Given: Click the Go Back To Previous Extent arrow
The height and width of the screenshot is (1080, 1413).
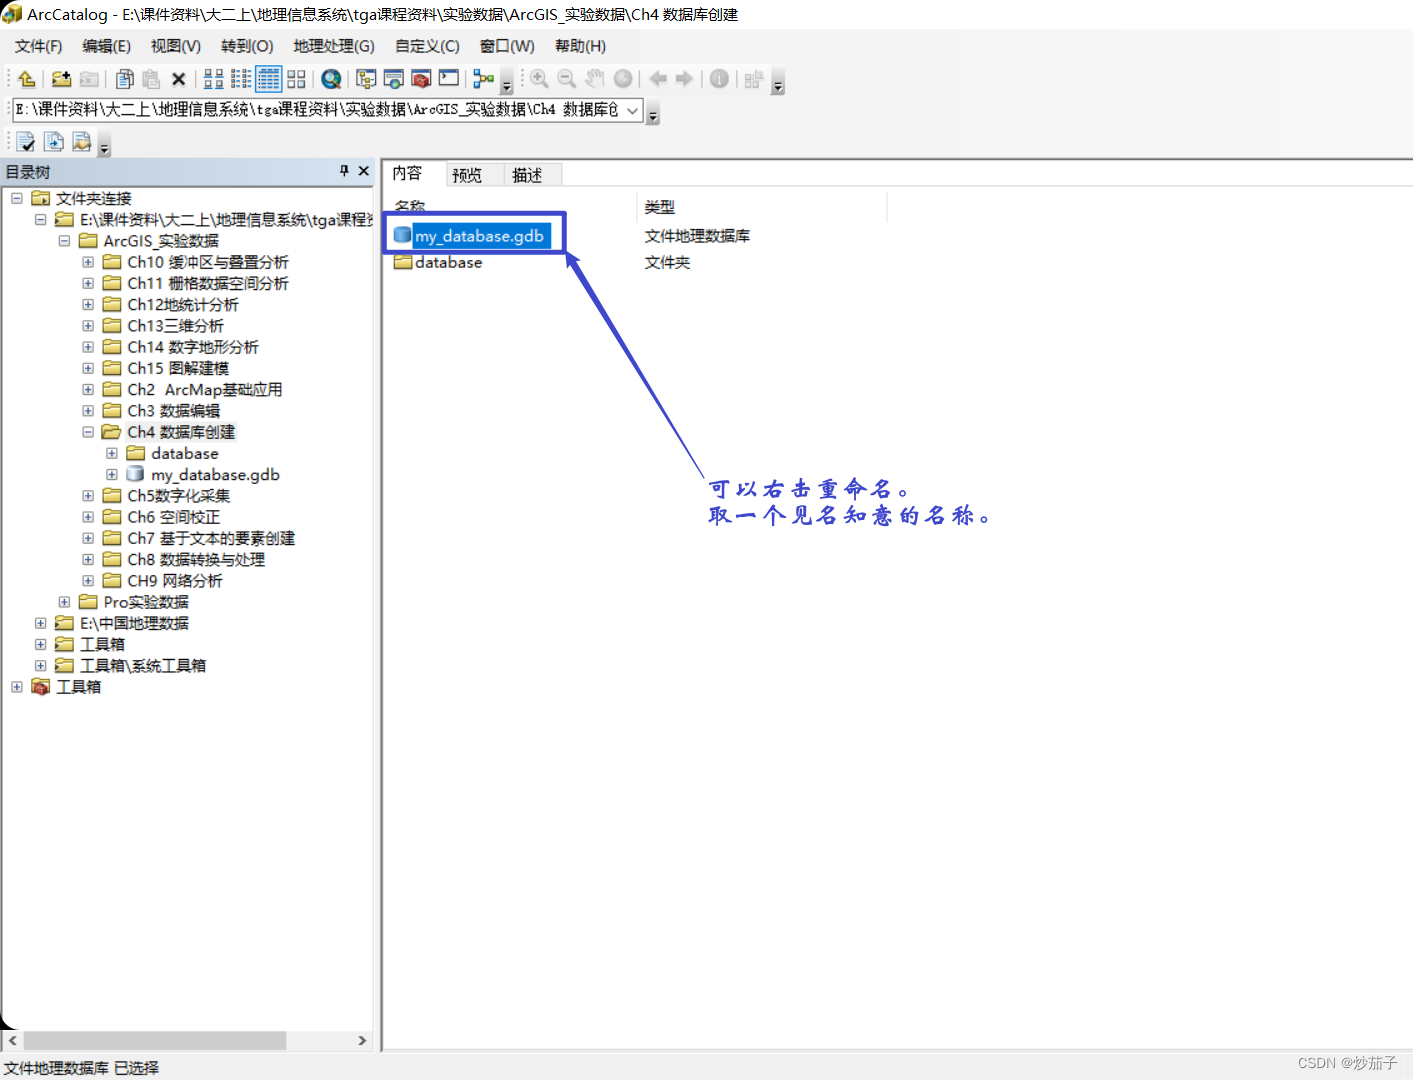Looking at the screenshot, I should pyautogui.click(x=658, y=79).
